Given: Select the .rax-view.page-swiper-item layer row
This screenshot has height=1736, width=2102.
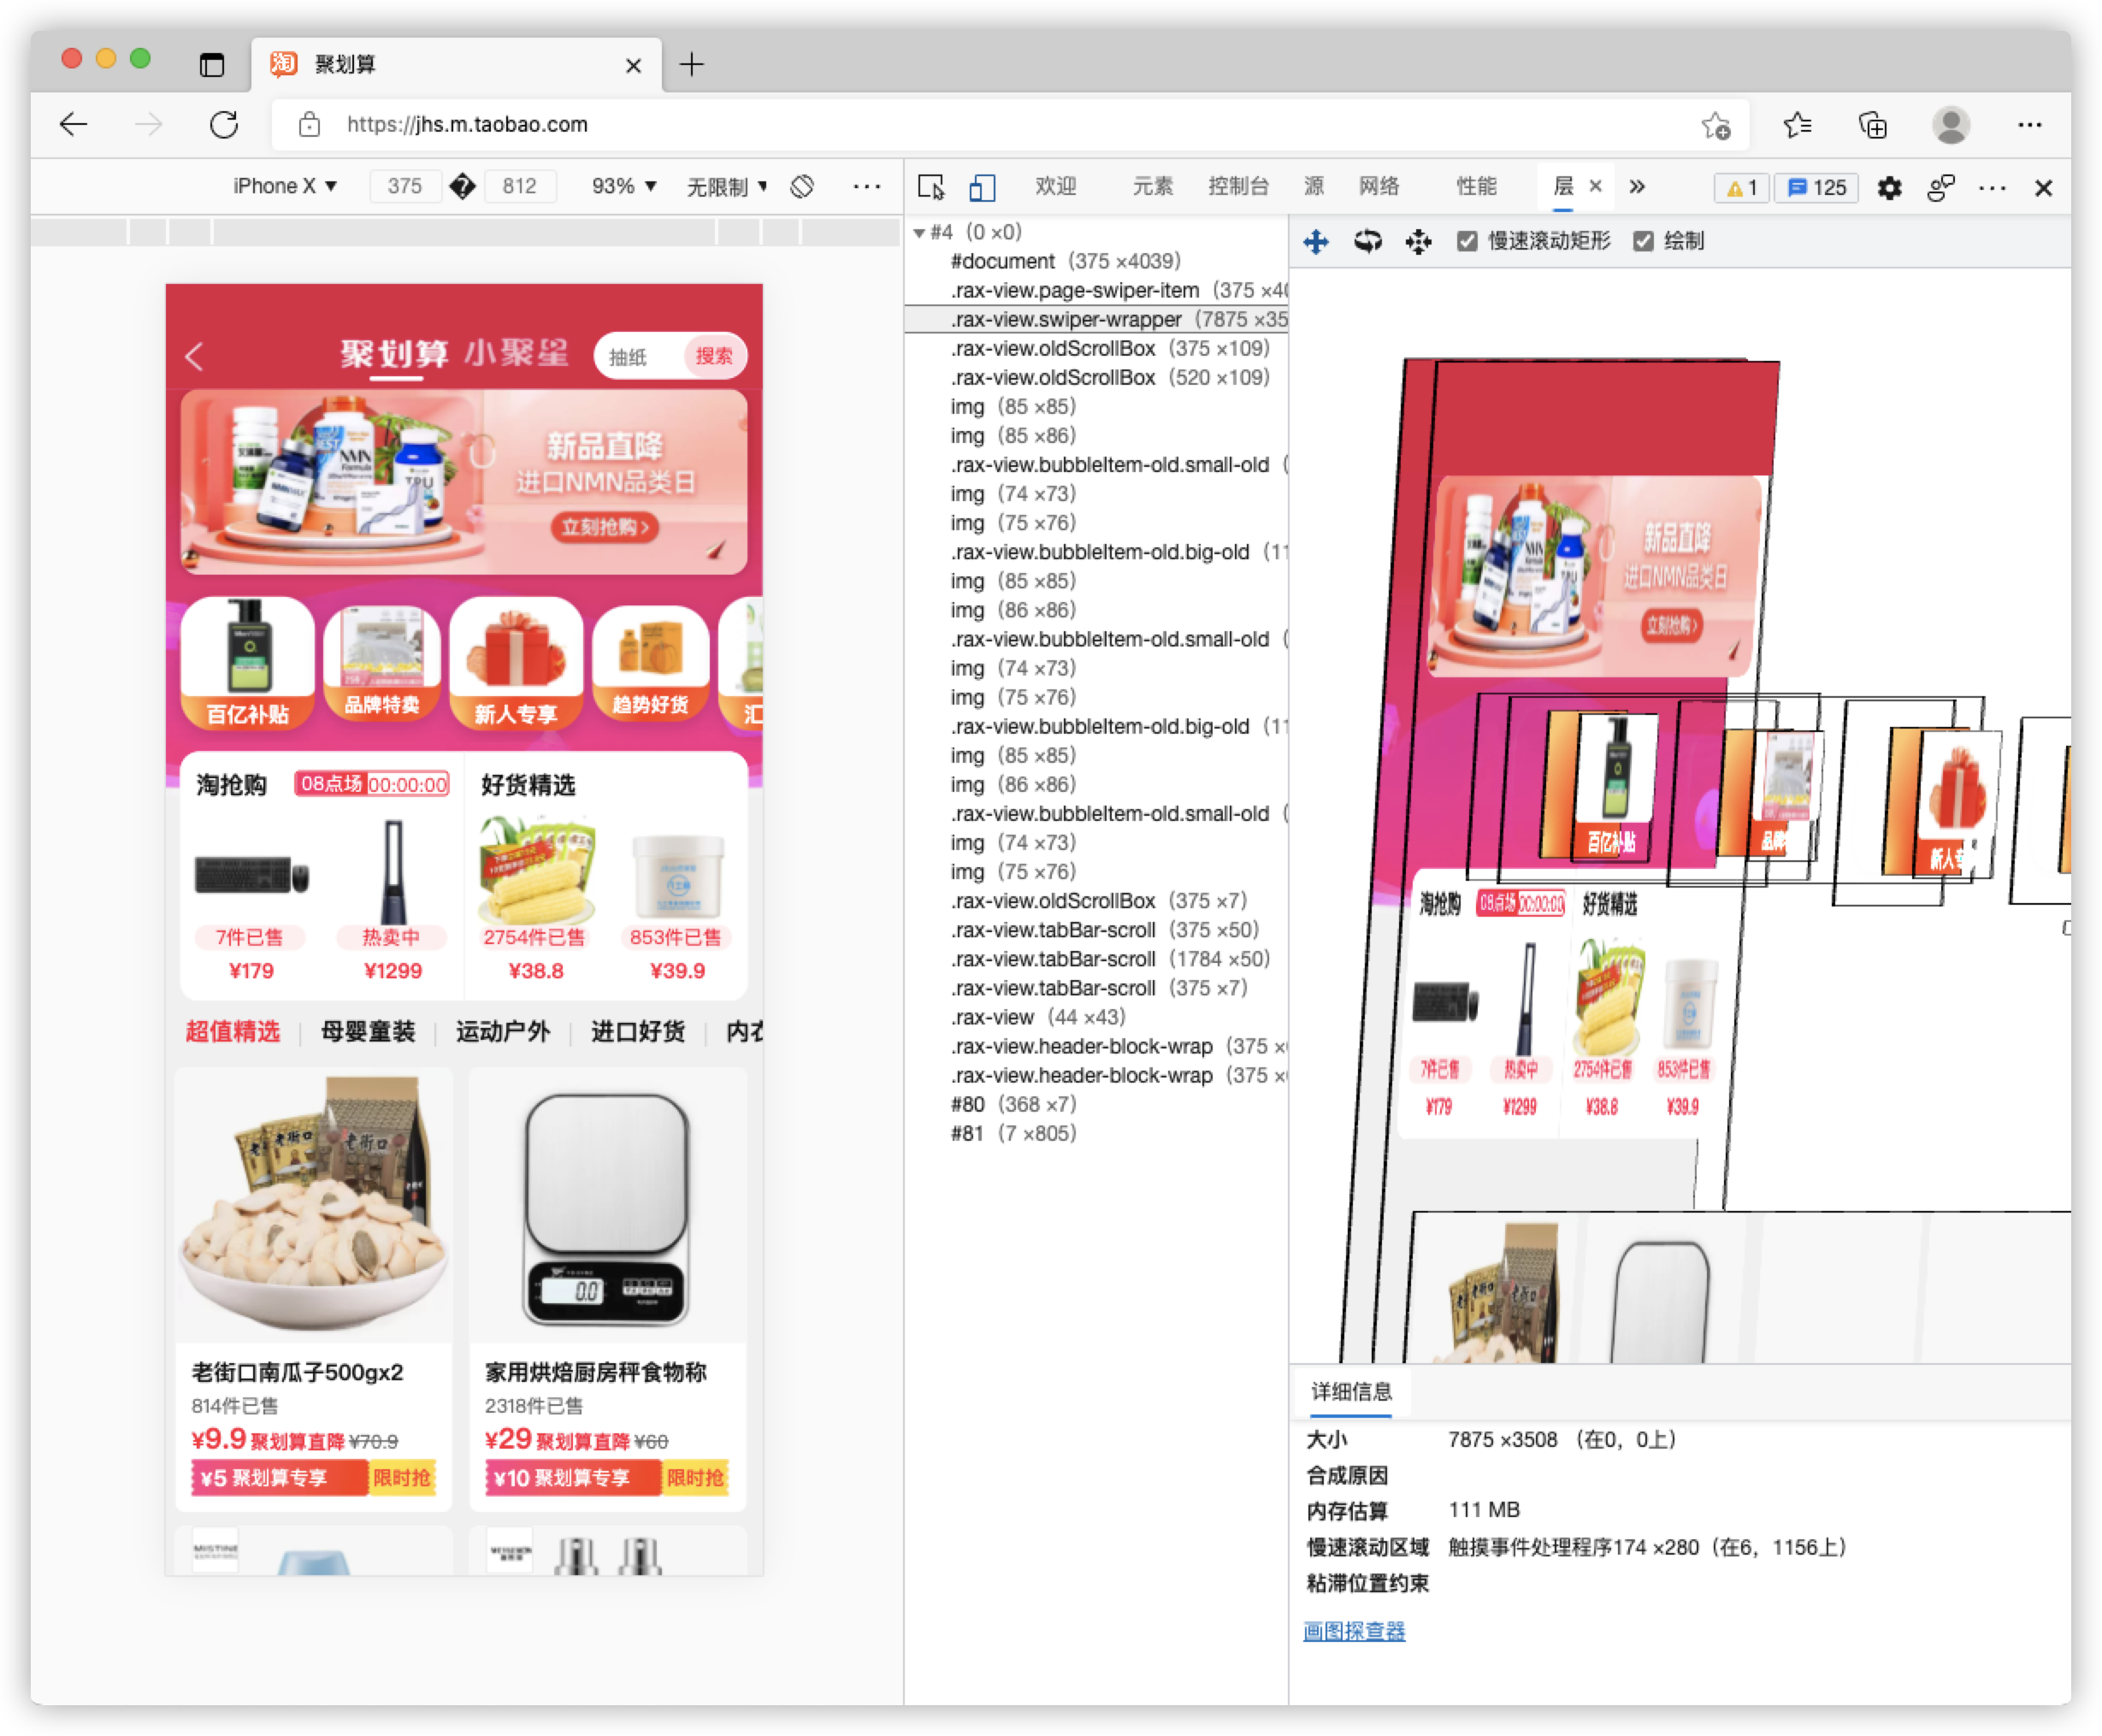Looking at the screenshot, I should (1096, 290).
